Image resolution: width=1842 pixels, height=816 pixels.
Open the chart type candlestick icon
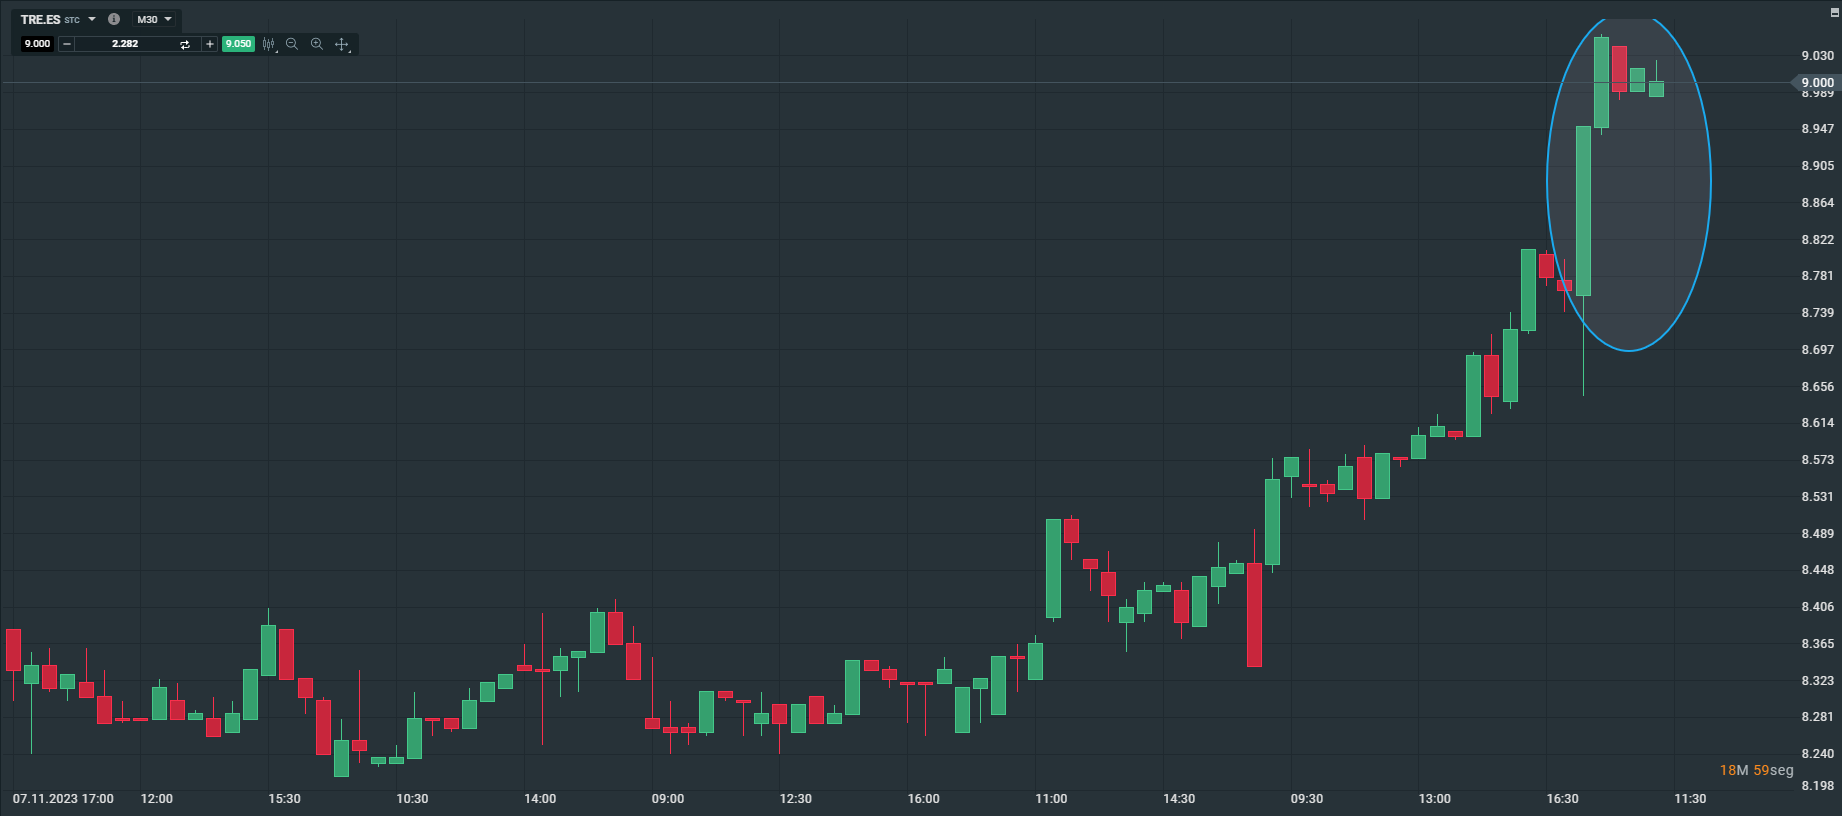[x=268, y=44]
